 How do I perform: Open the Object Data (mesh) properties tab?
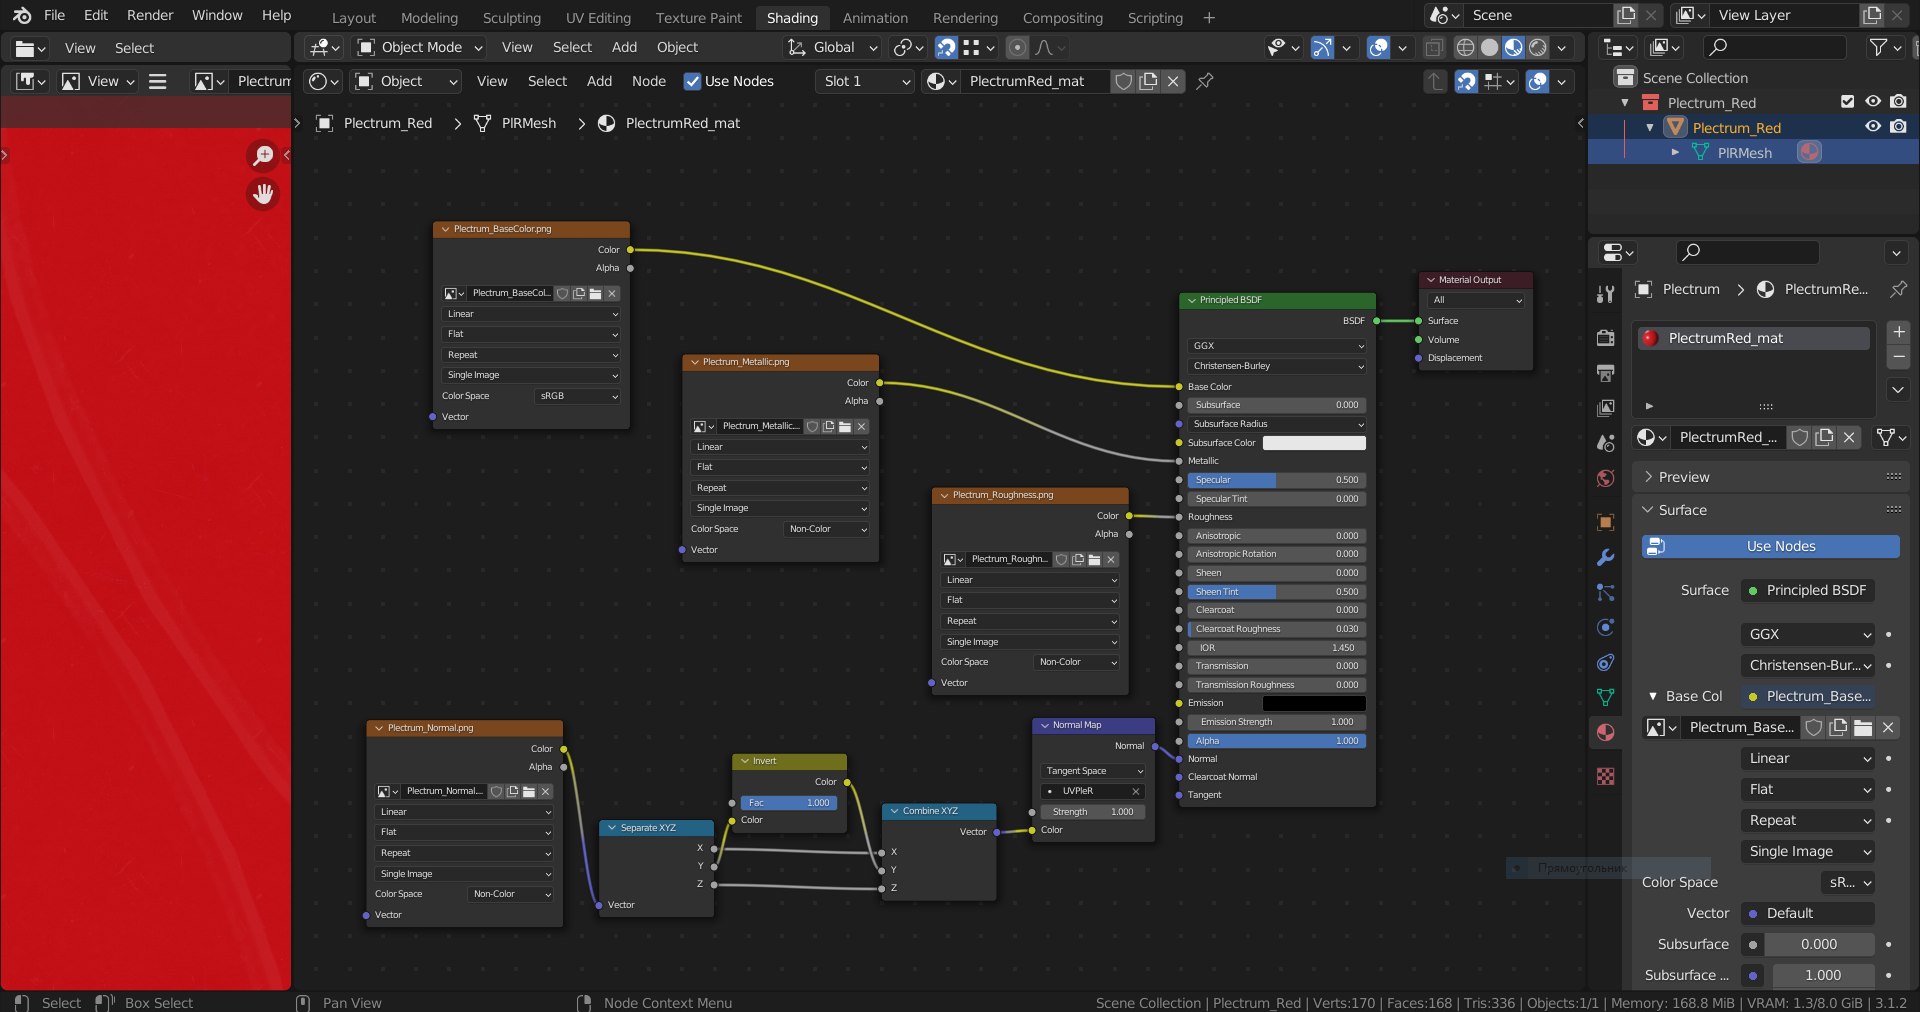click(1605, 697)
